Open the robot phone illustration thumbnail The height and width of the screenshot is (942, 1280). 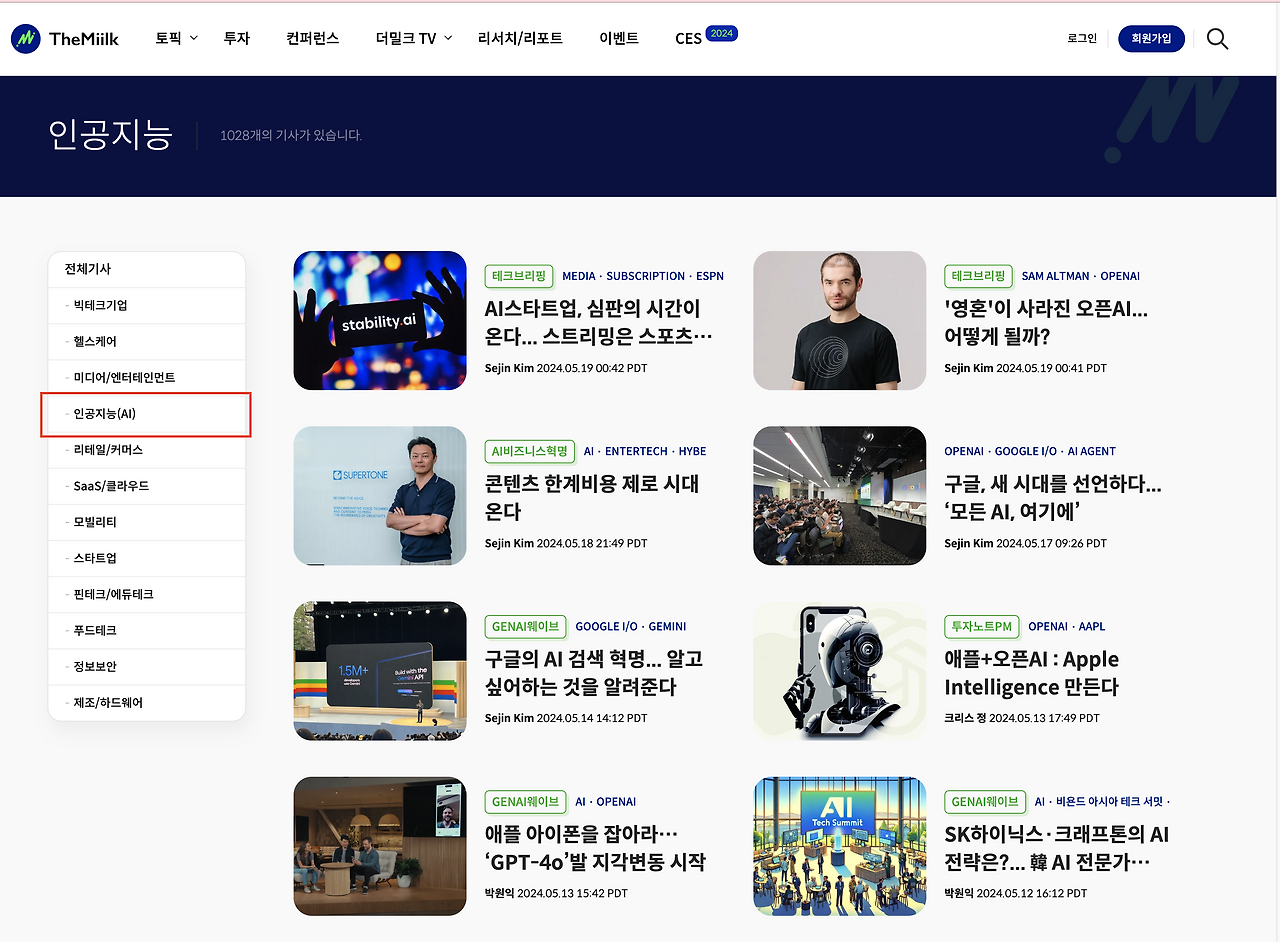click(x=840, y=671)
